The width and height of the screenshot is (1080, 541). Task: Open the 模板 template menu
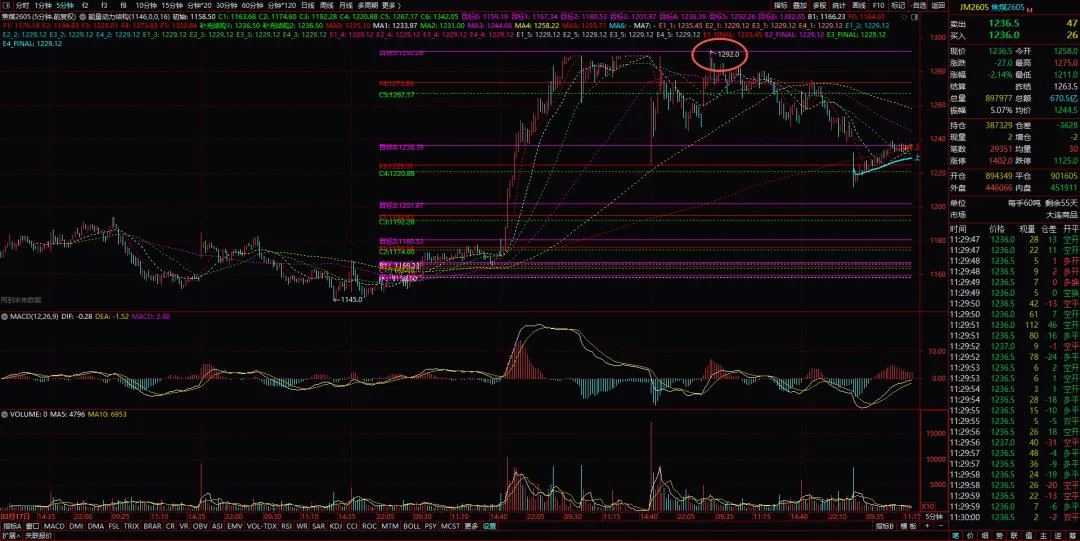(908, 526)
